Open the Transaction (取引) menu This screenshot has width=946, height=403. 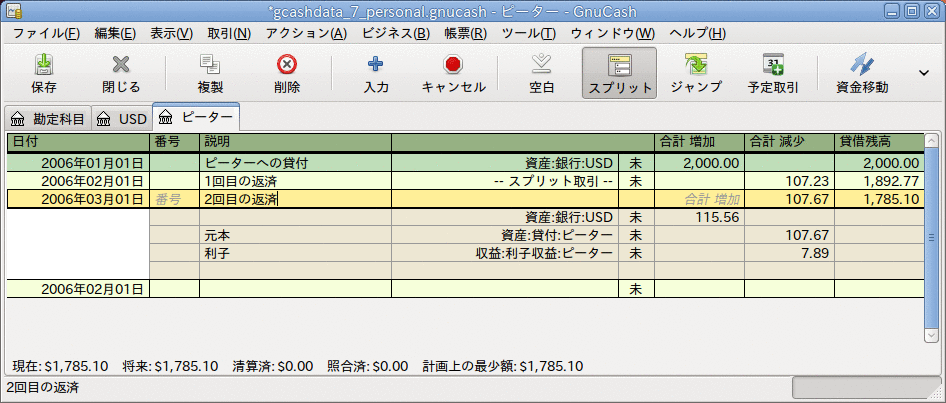(229, 33)
